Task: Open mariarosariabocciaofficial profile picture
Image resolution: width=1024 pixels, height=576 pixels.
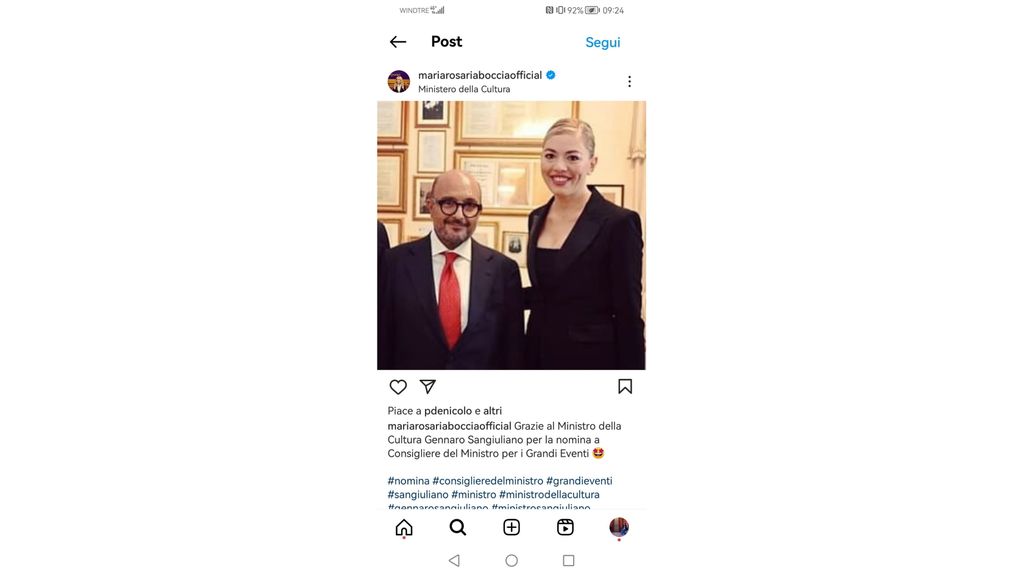Action: pos(398,82)
